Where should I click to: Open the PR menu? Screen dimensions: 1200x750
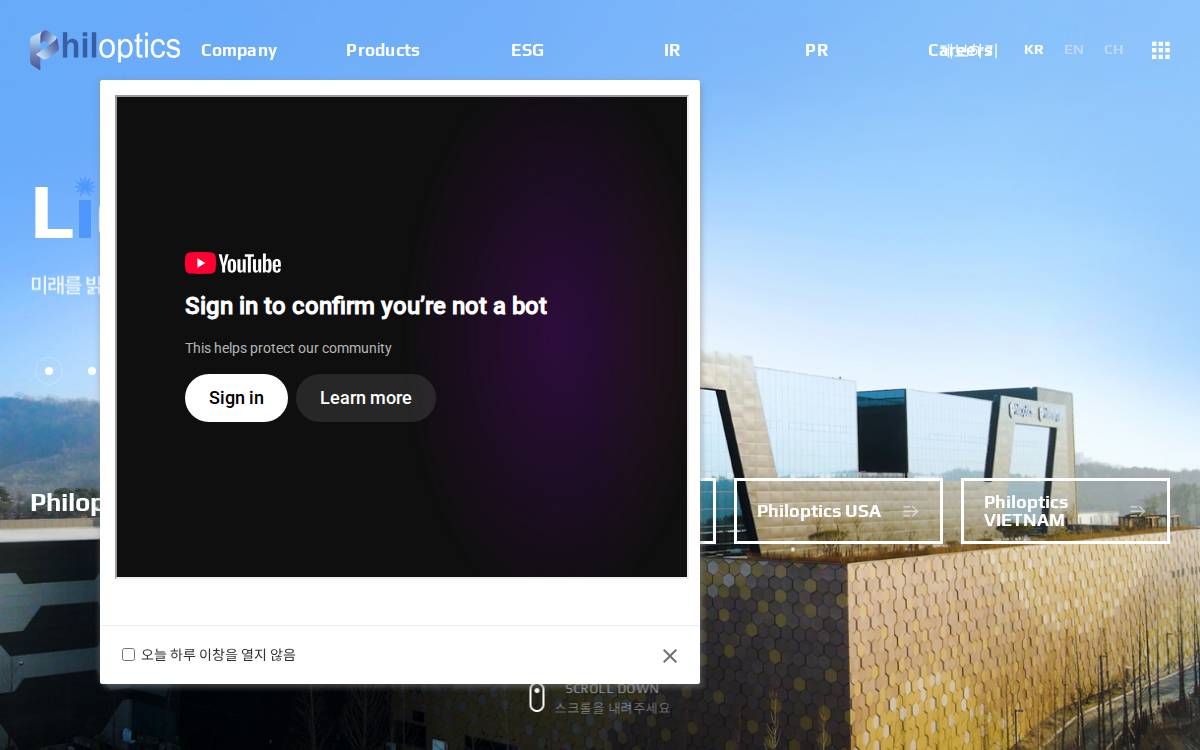816,50
